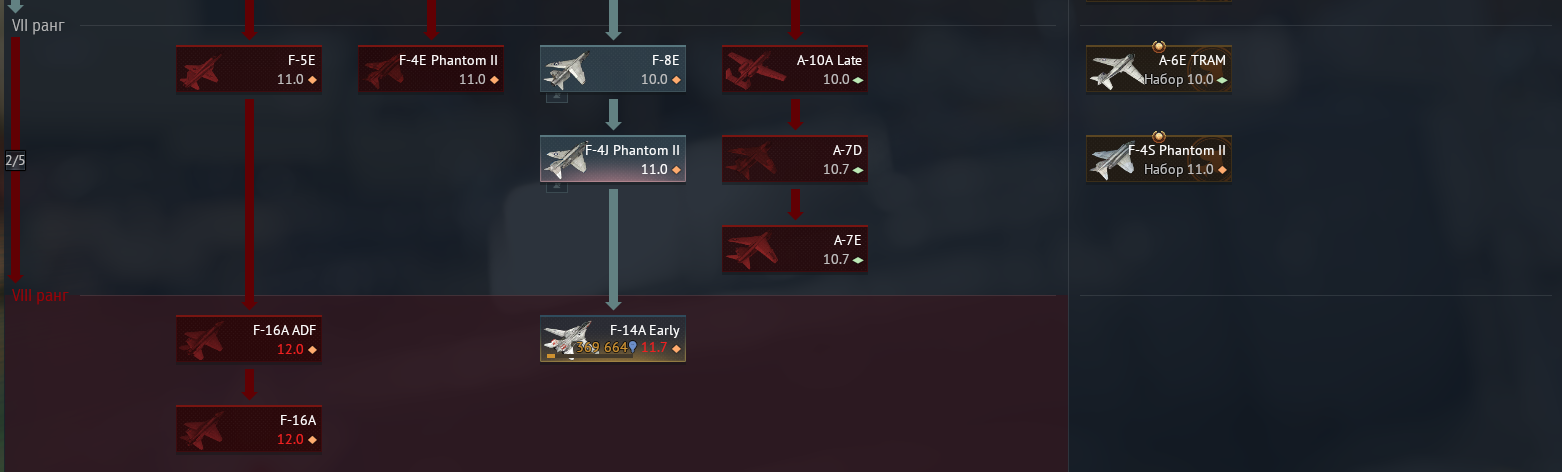1562x472 pixels.
Task: Open the premium A-6E TRAM pack card
Action: coord(1159,69)
